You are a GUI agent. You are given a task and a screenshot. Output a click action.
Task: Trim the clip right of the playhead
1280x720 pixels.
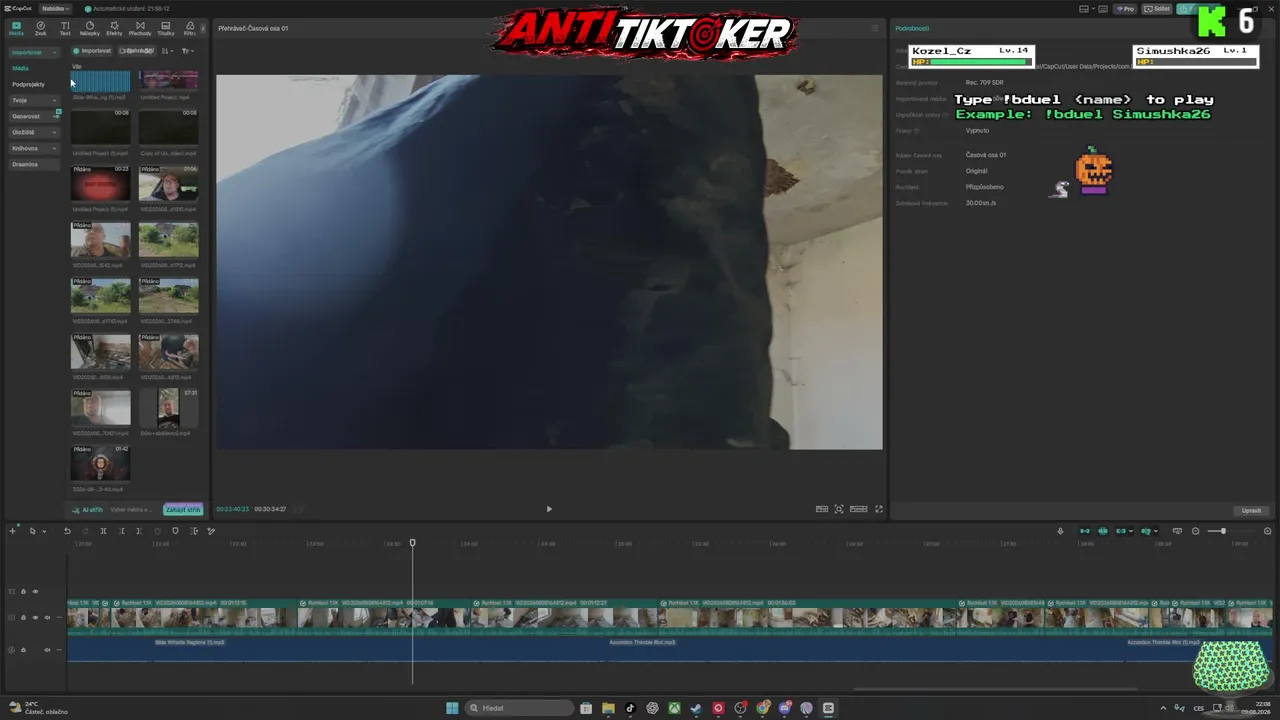(x=139, y=531)
